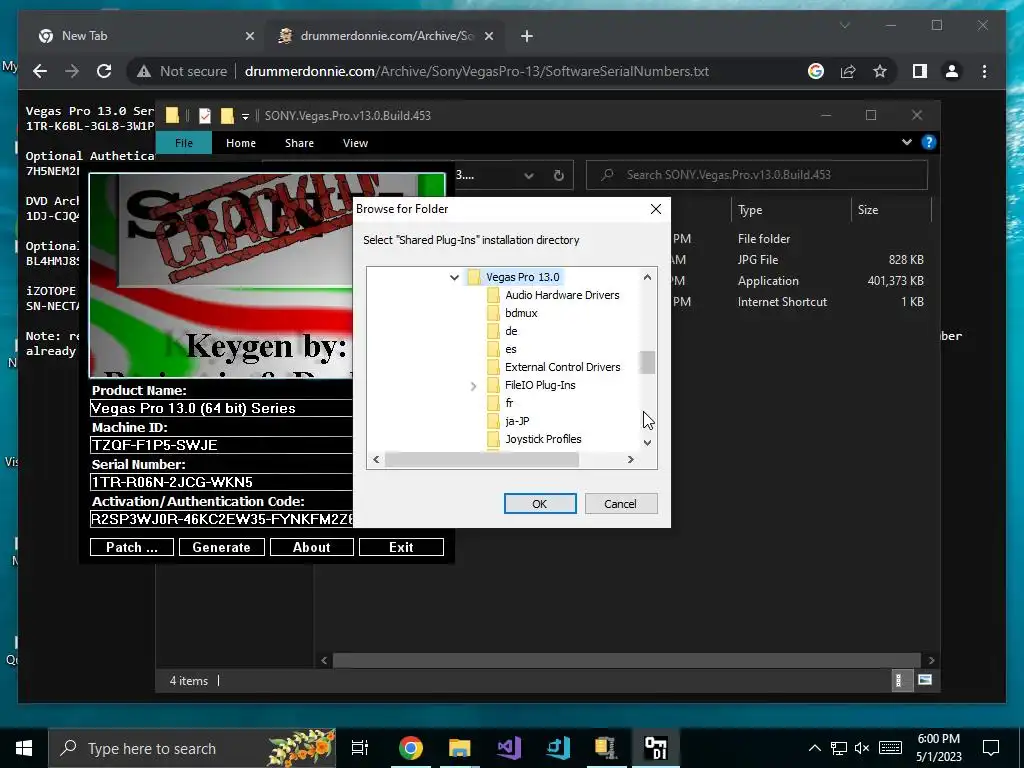Open the Google account icon in address bar

click(x=816, y=71)
